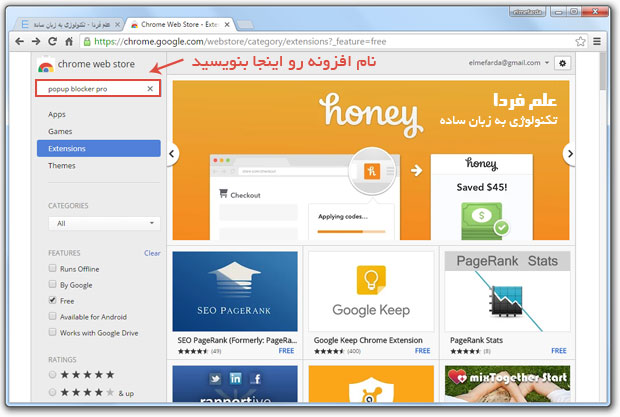Select the five-star rating filter
This screenshot has height=417, width=620.
click(53, 374)
